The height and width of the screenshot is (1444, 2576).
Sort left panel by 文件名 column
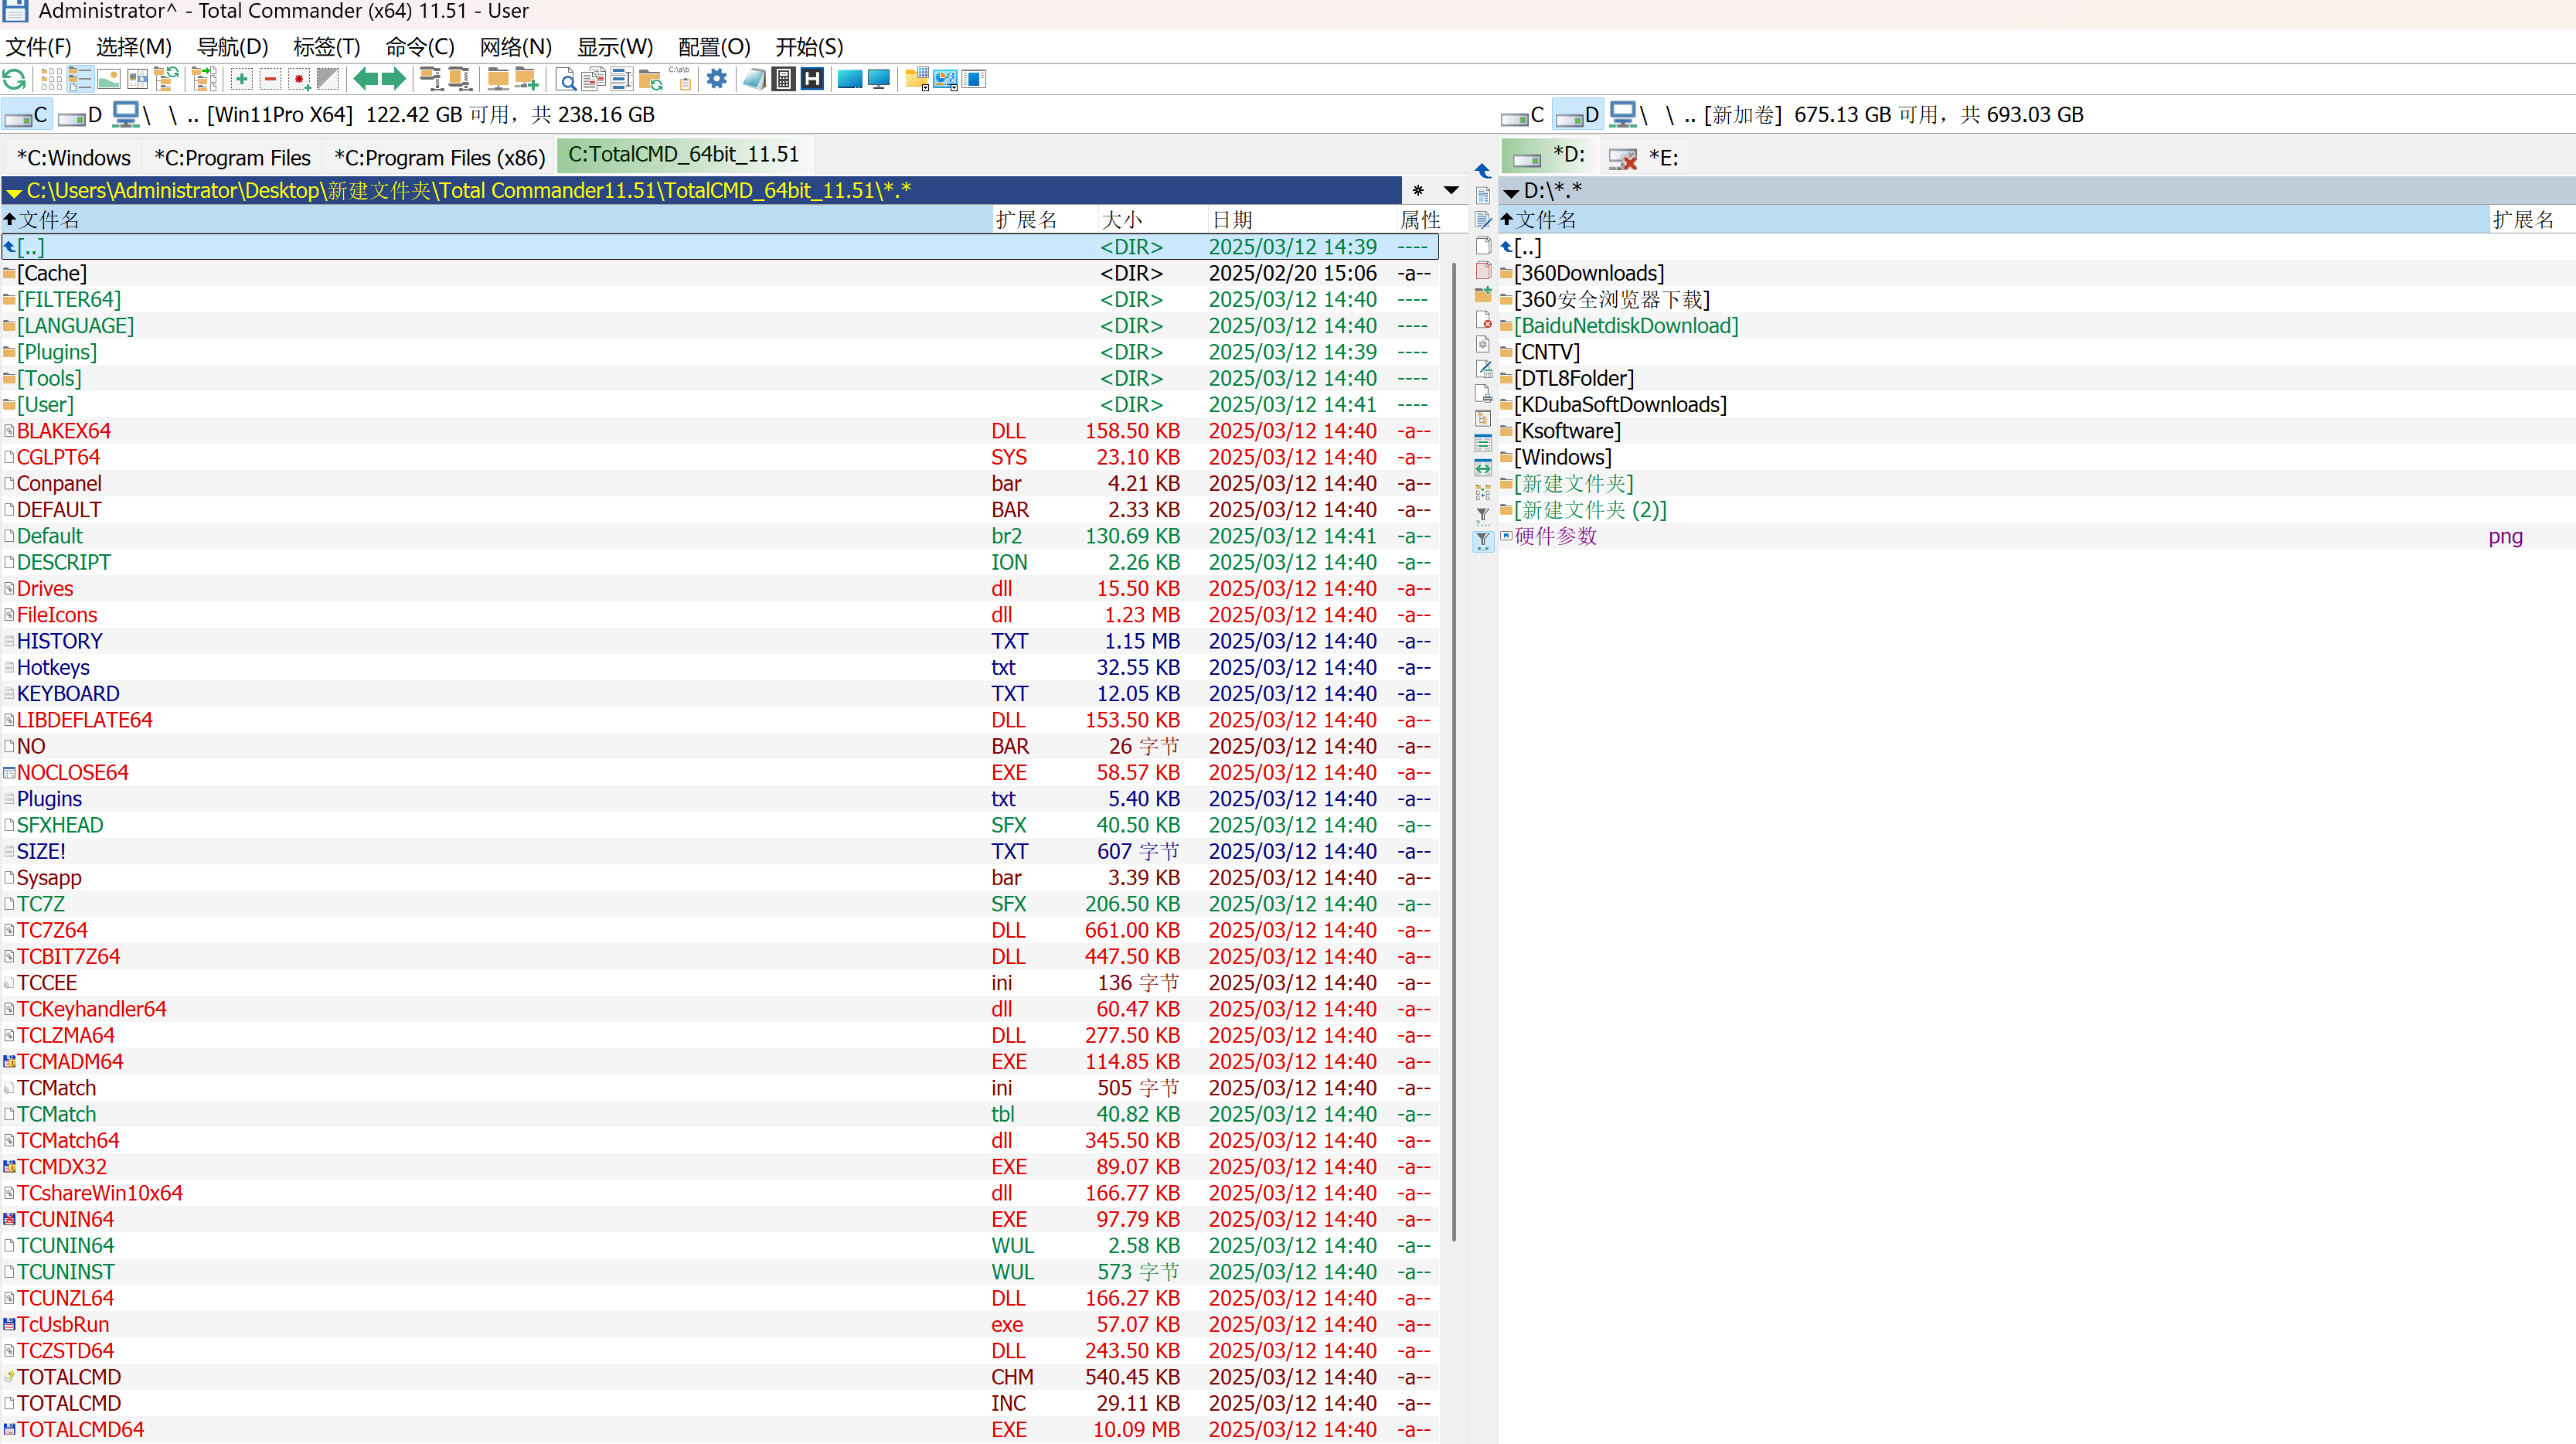click(x=497, y=219)
